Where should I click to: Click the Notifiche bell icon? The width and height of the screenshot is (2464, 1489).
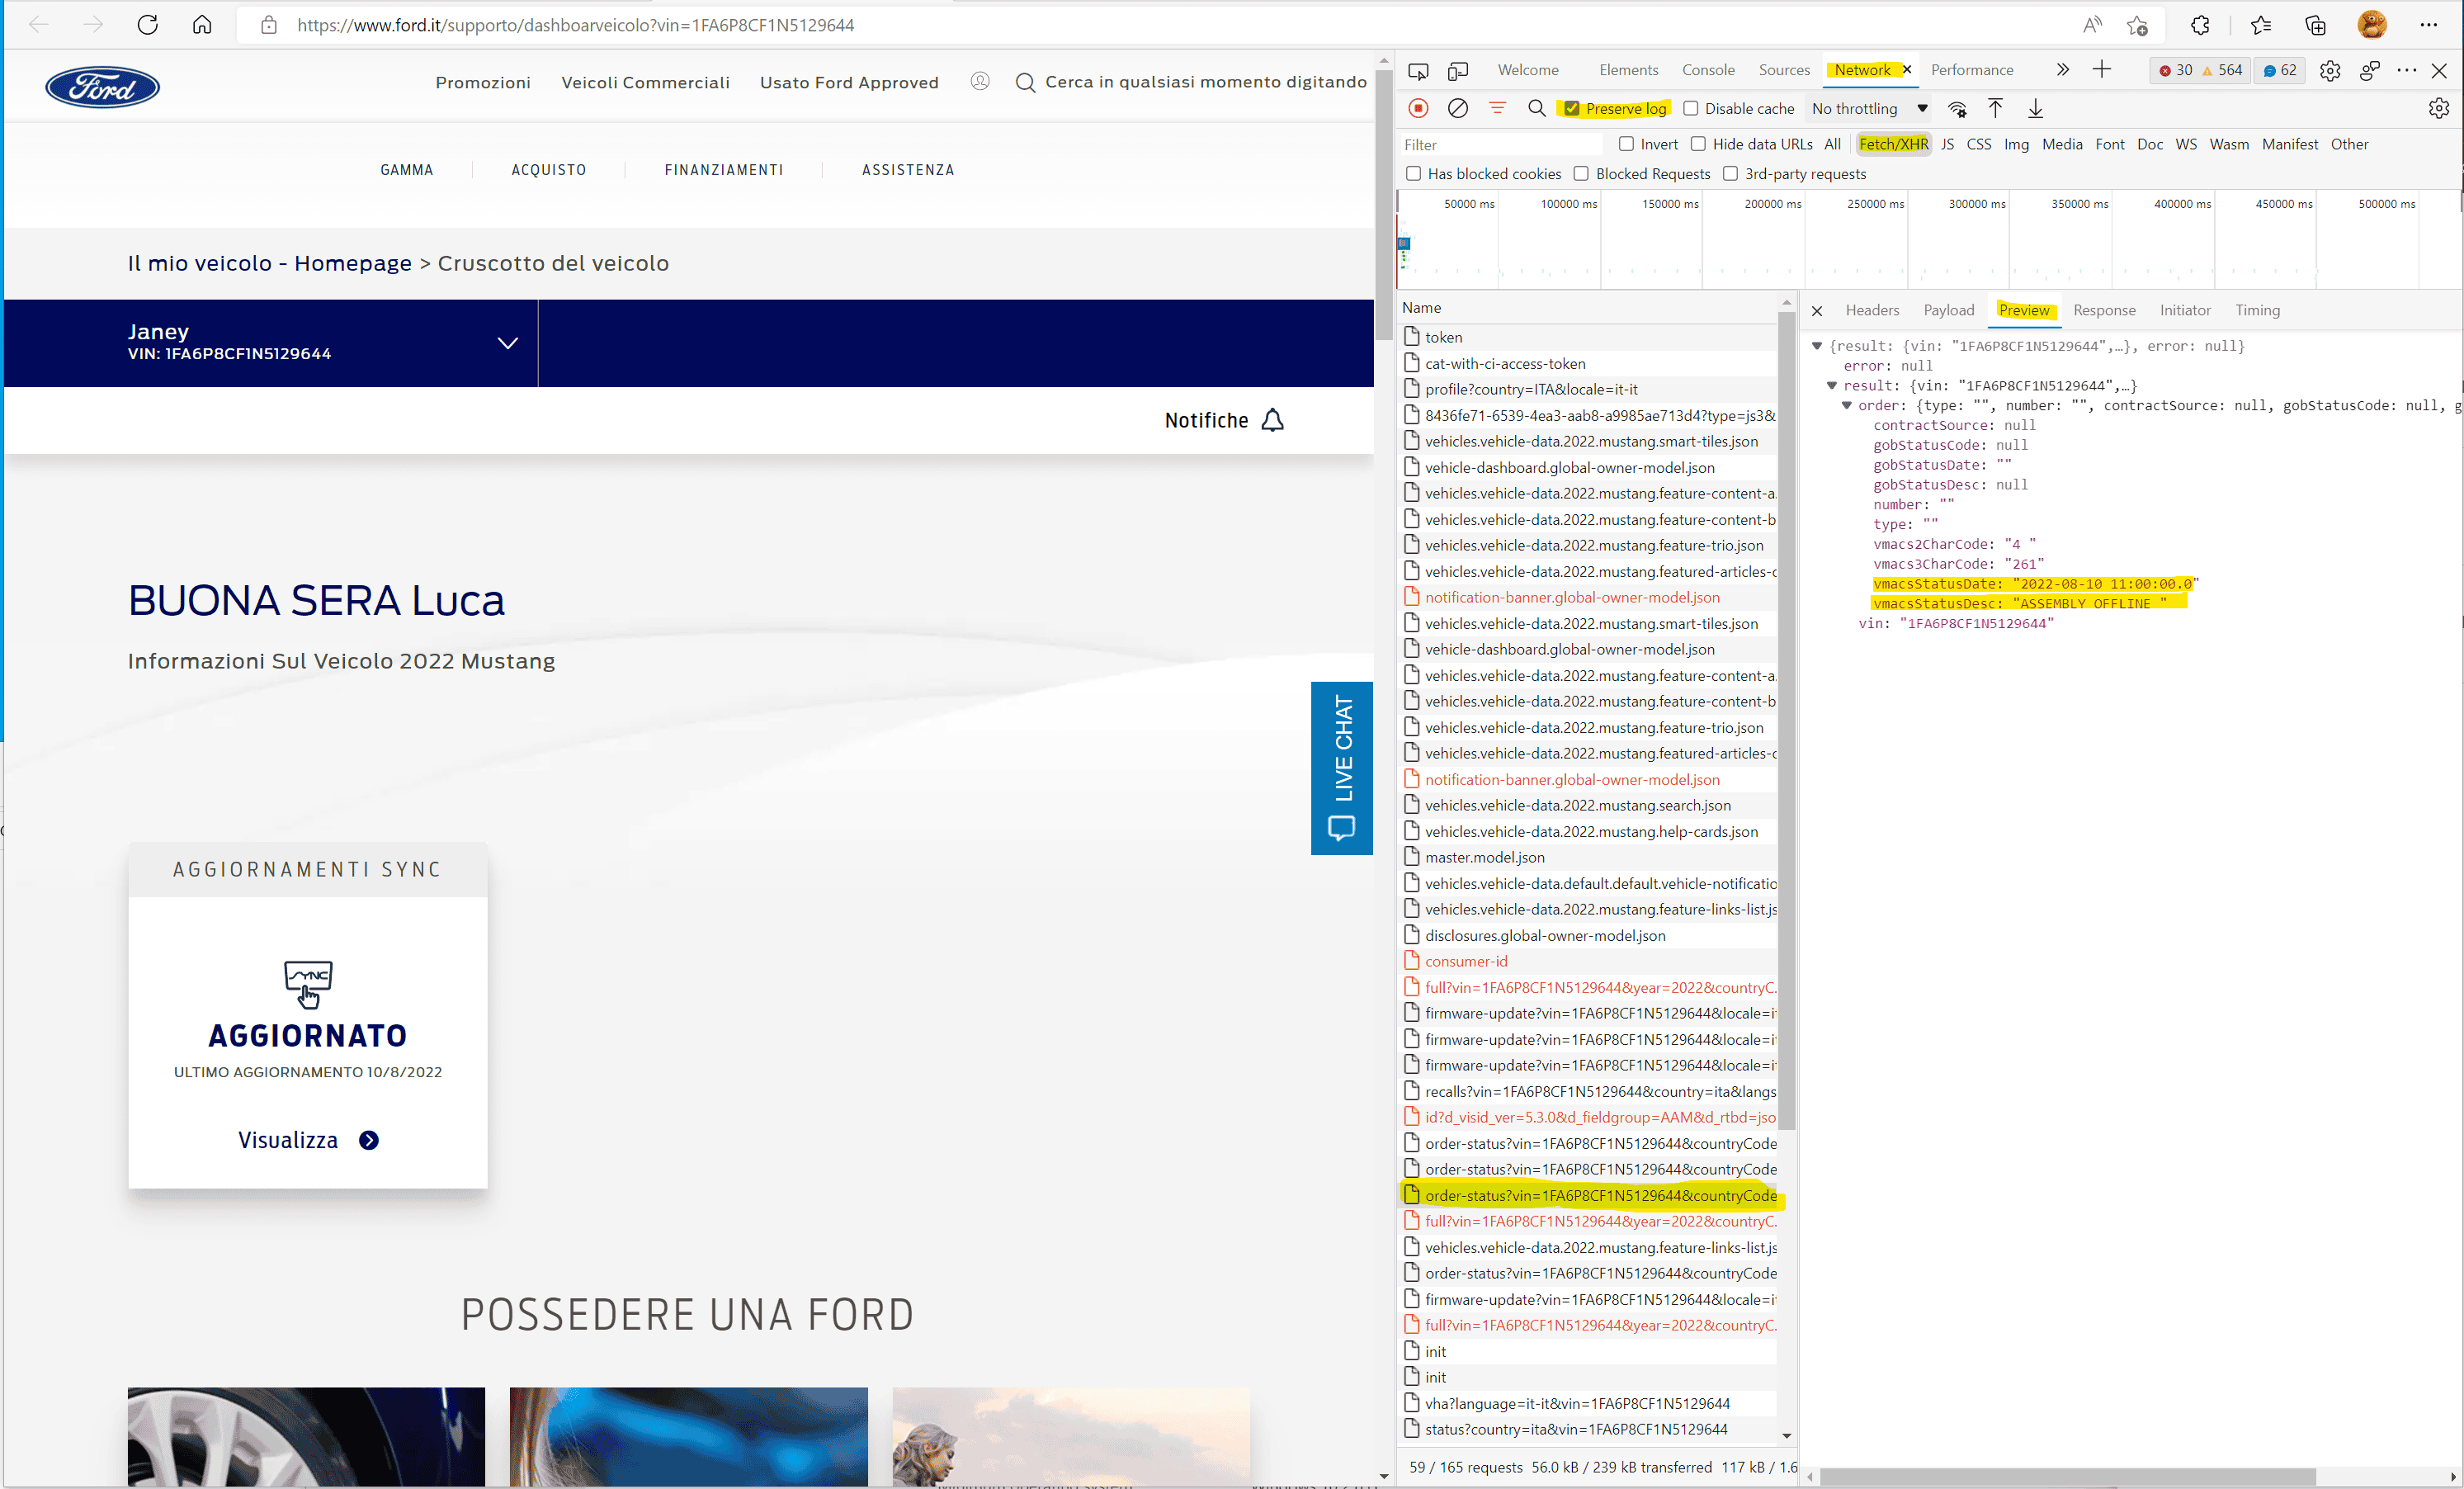1272,420
